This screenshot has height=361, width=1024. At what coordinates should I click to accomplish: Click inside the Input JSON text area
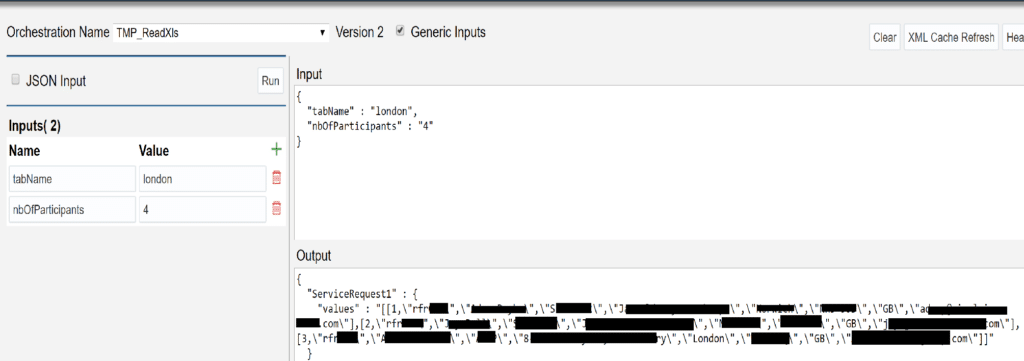pos(659,163)
